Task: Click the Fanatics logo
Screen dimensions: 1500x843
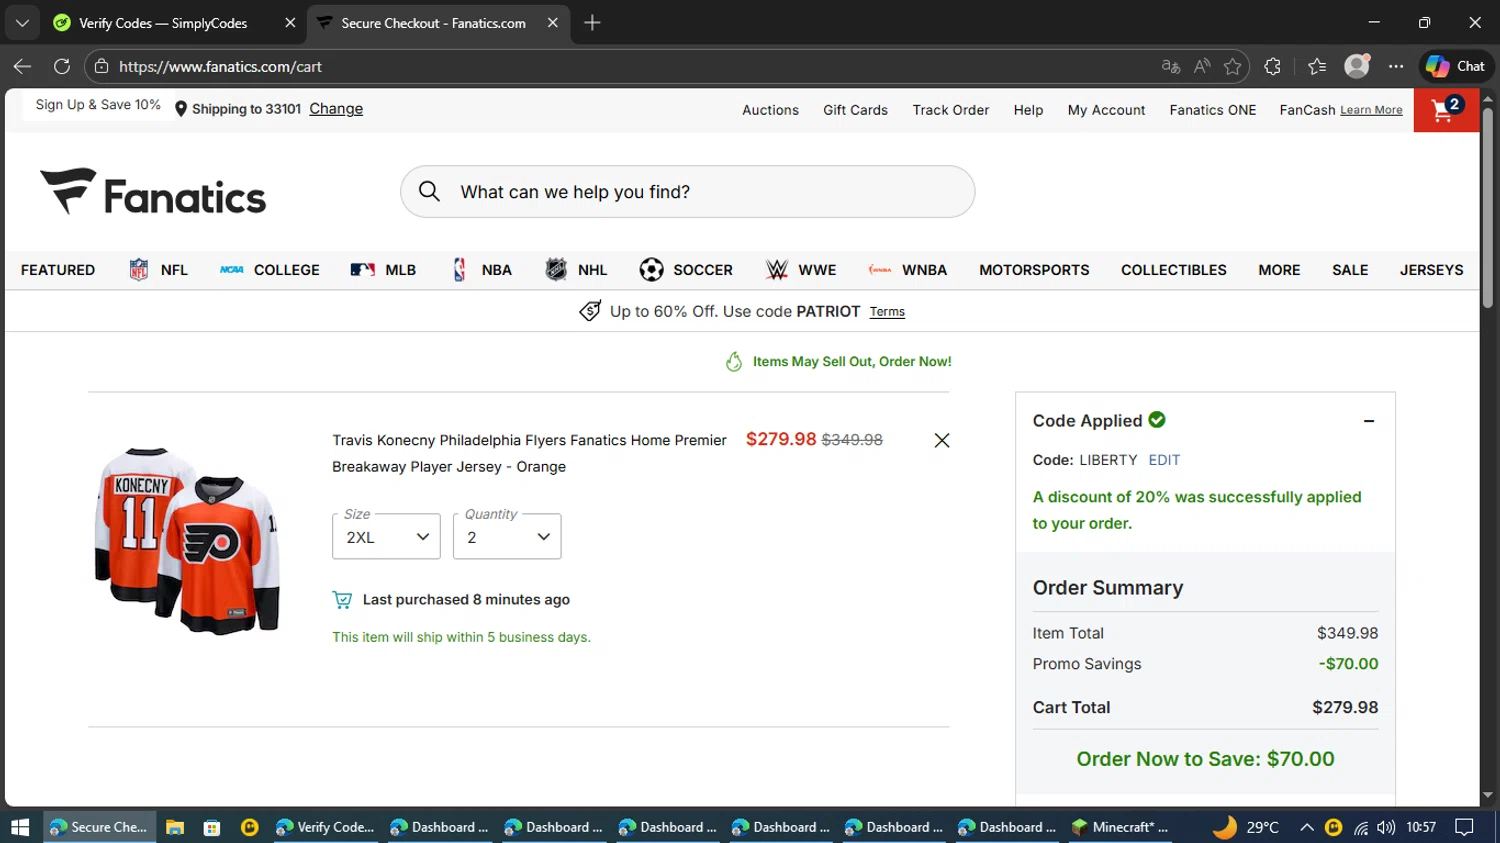Action: pos(153,192)
